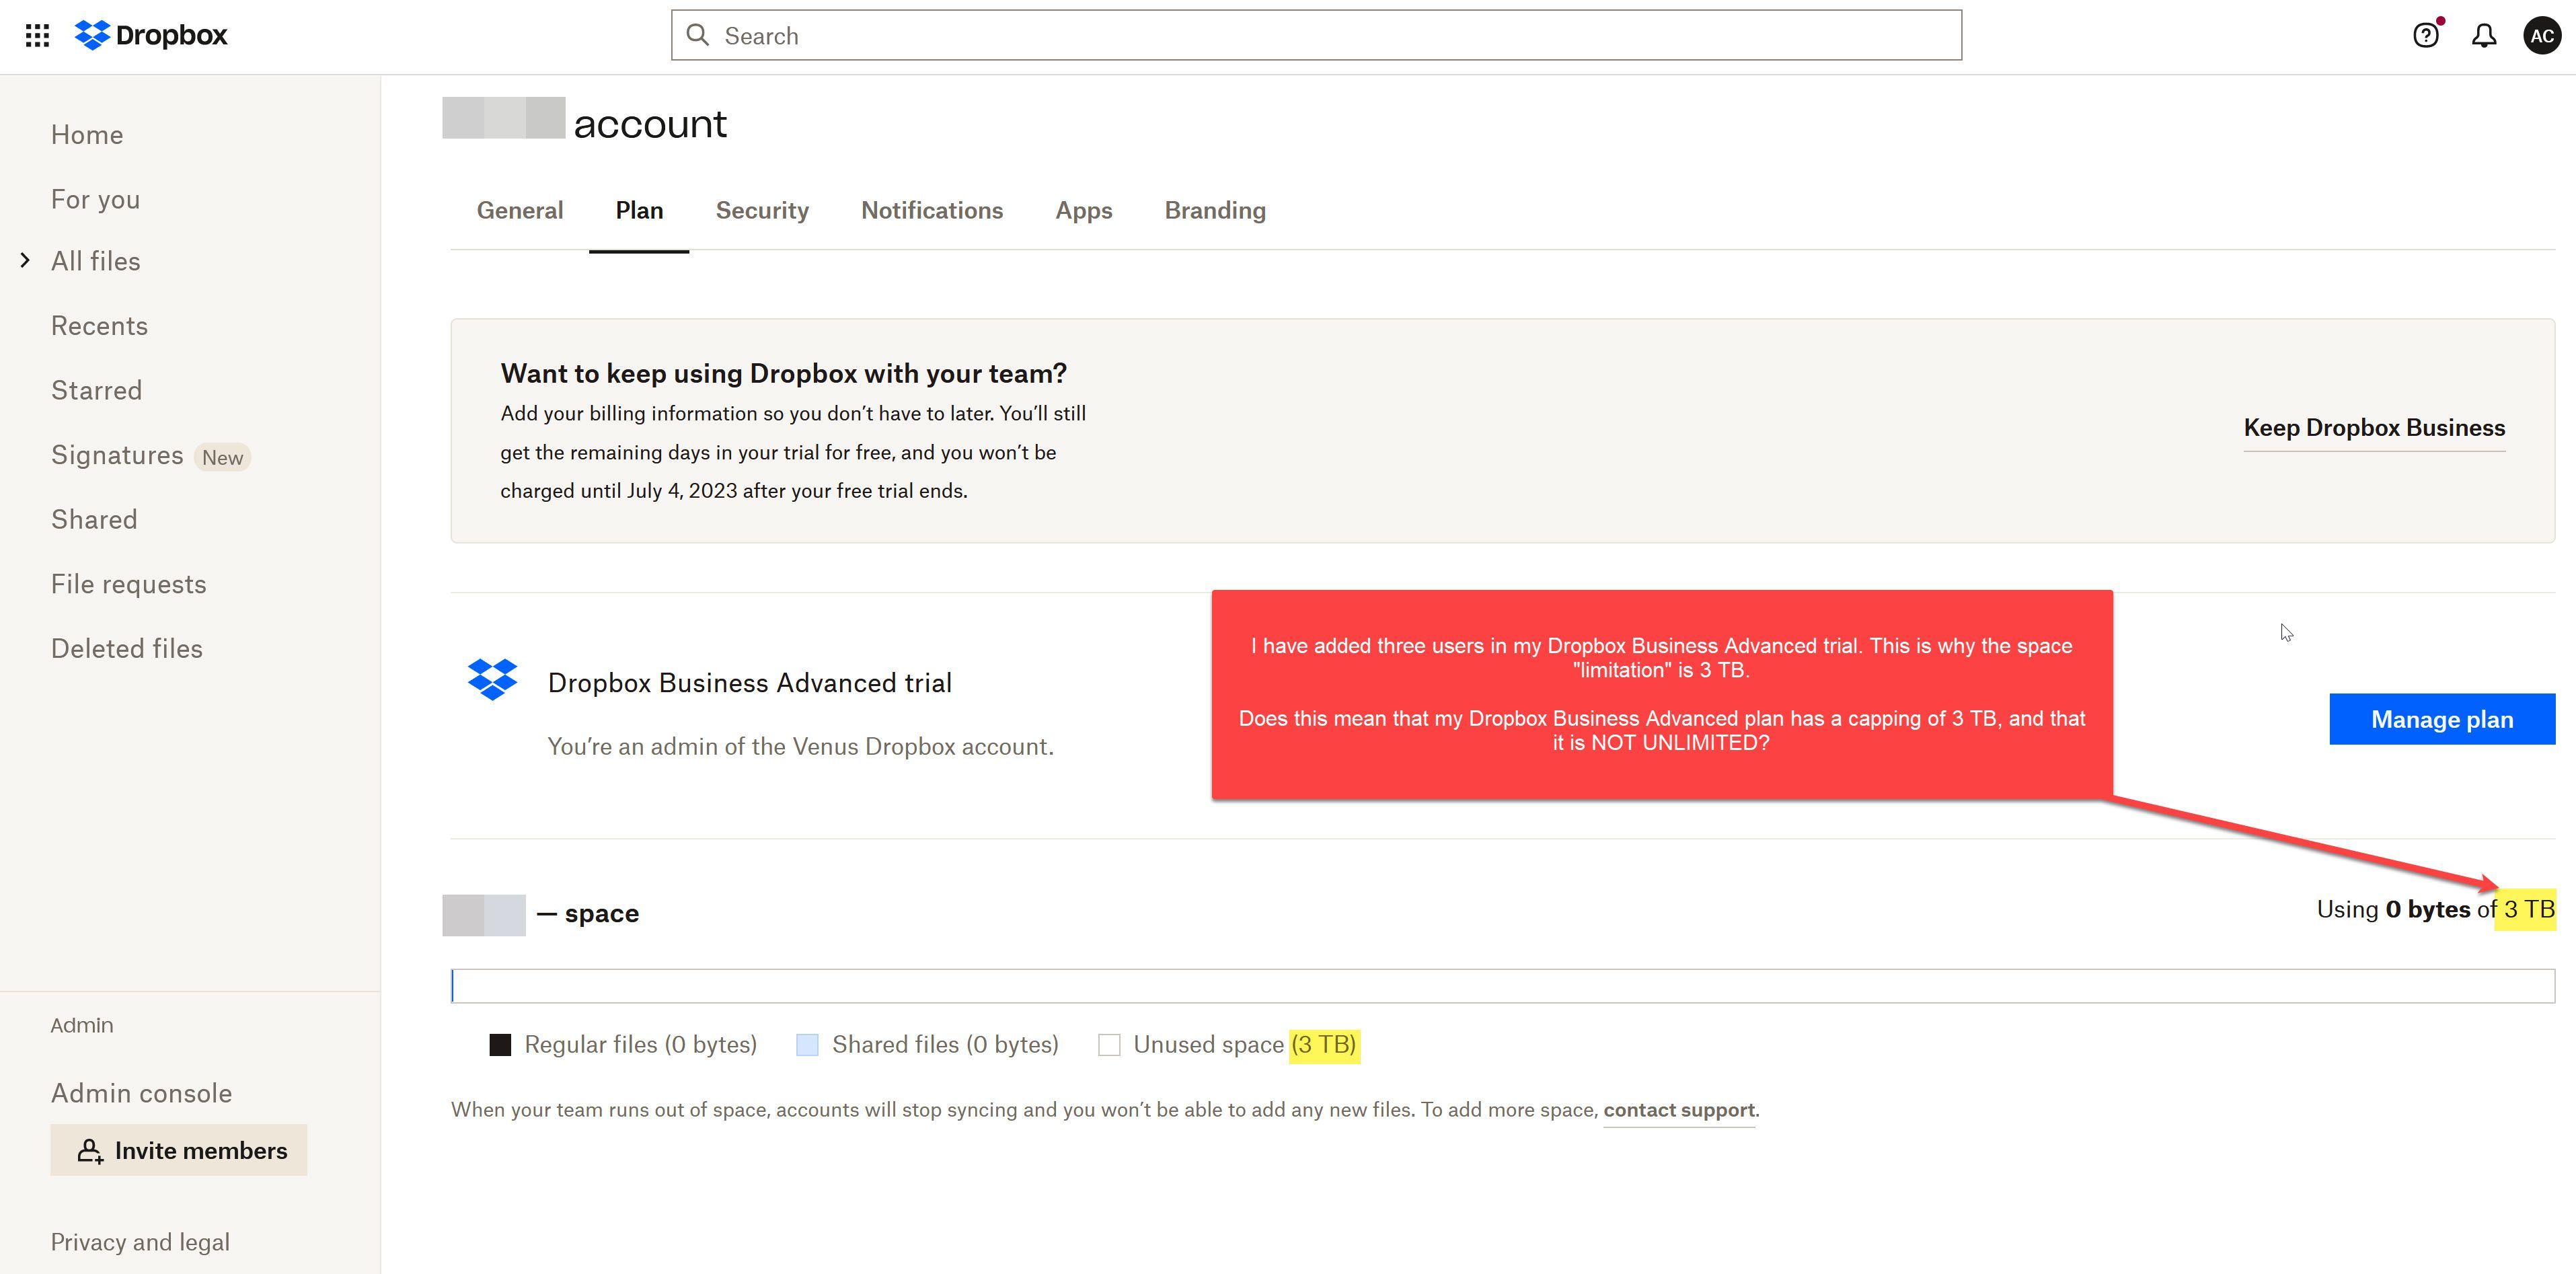This screenshot has height=1274, width=2576.
Task: Open Privacy and legal link
Action: pos(140,1242)
